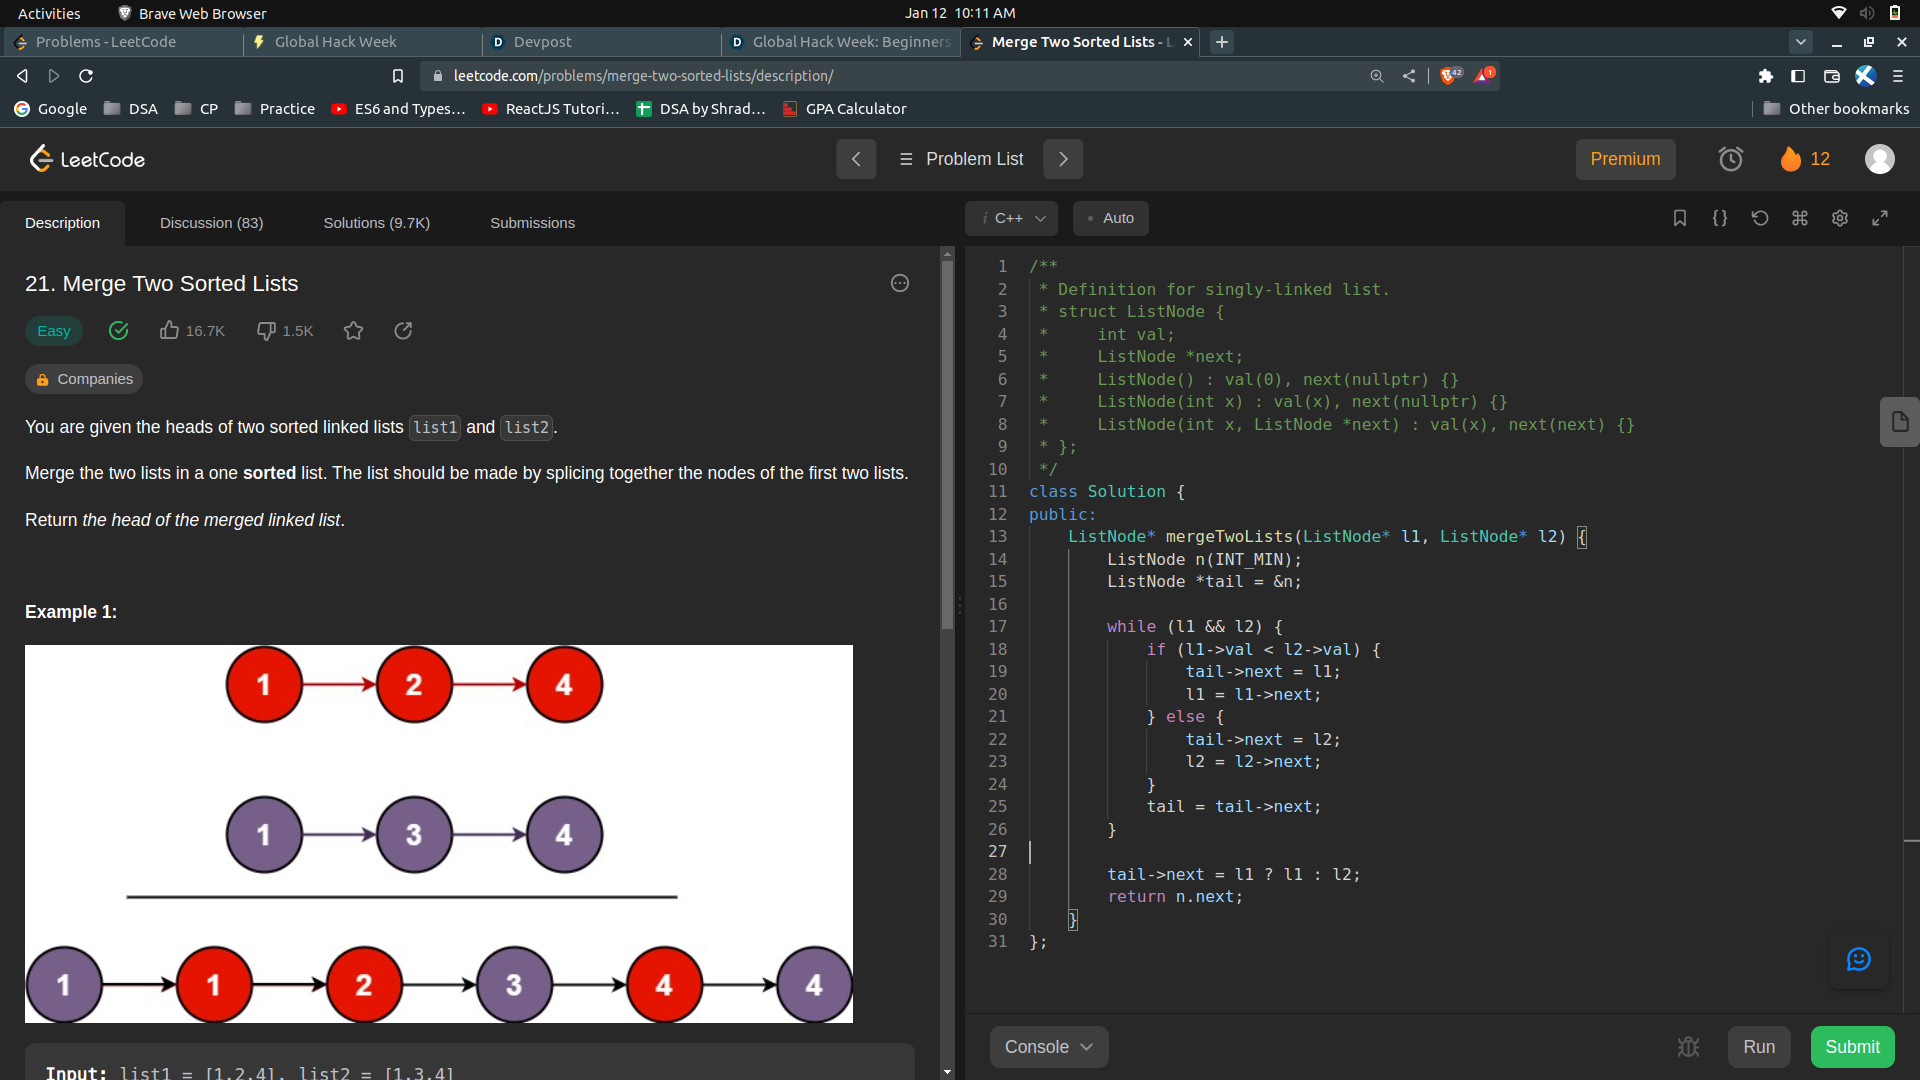The image size is (1920, 1080).
Task: Click the Companies lock tag
Action: 84,379
